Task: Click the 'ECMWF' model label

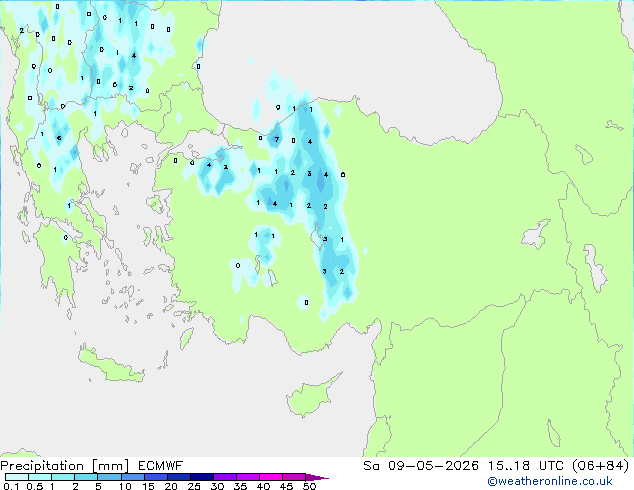Action: pyautogui.click(x=161, y=466)
